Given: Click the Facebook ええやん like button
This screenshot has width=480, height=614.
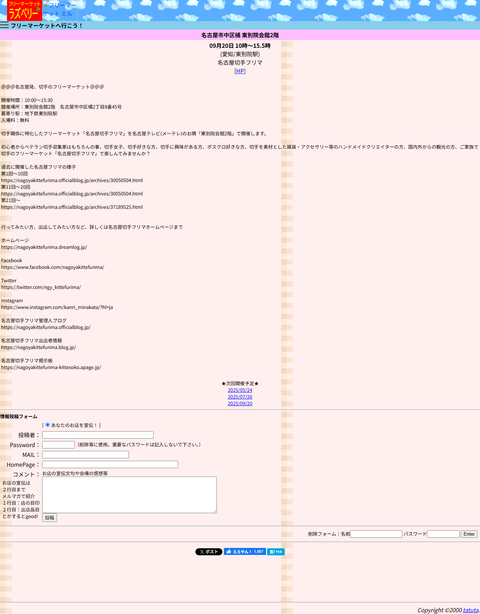Looking at the screenshot, I should tap(245, 551).
